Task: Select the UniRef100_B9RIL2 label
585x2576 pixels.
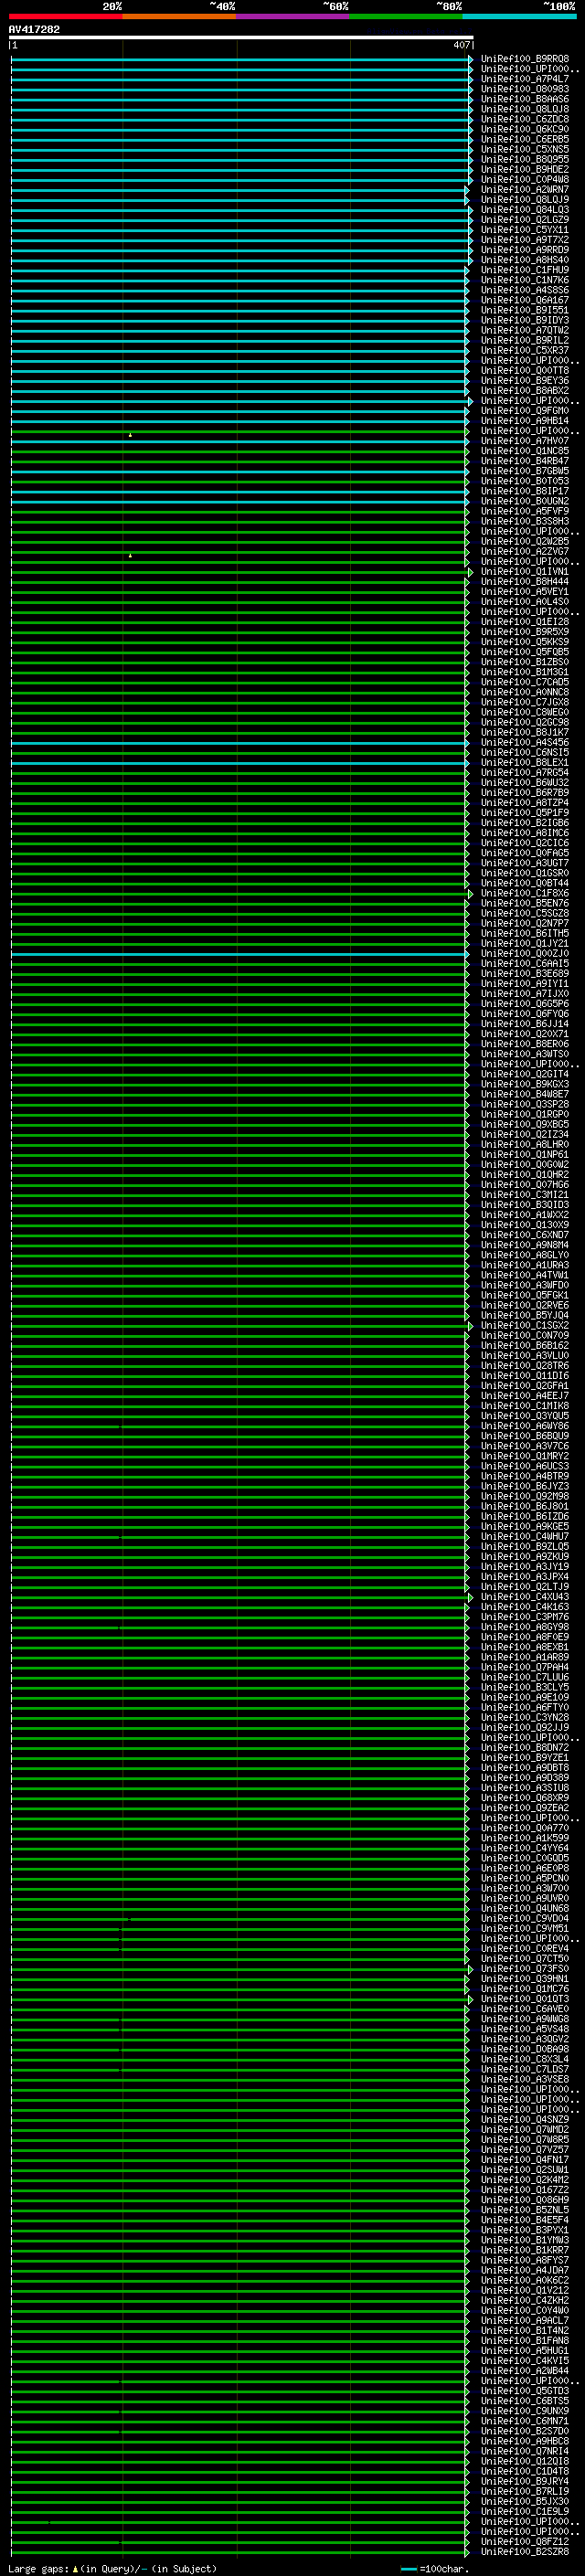Action: tap(525, 340)
